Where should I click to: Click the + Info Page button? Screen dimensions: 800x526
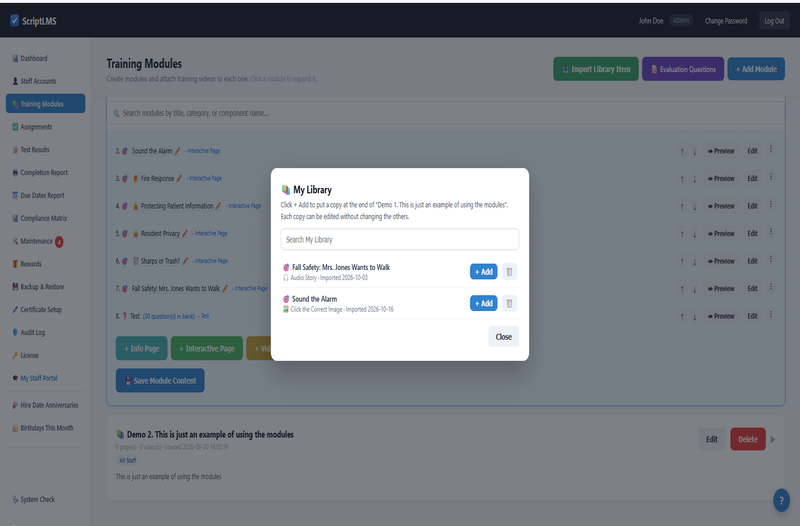142,348
